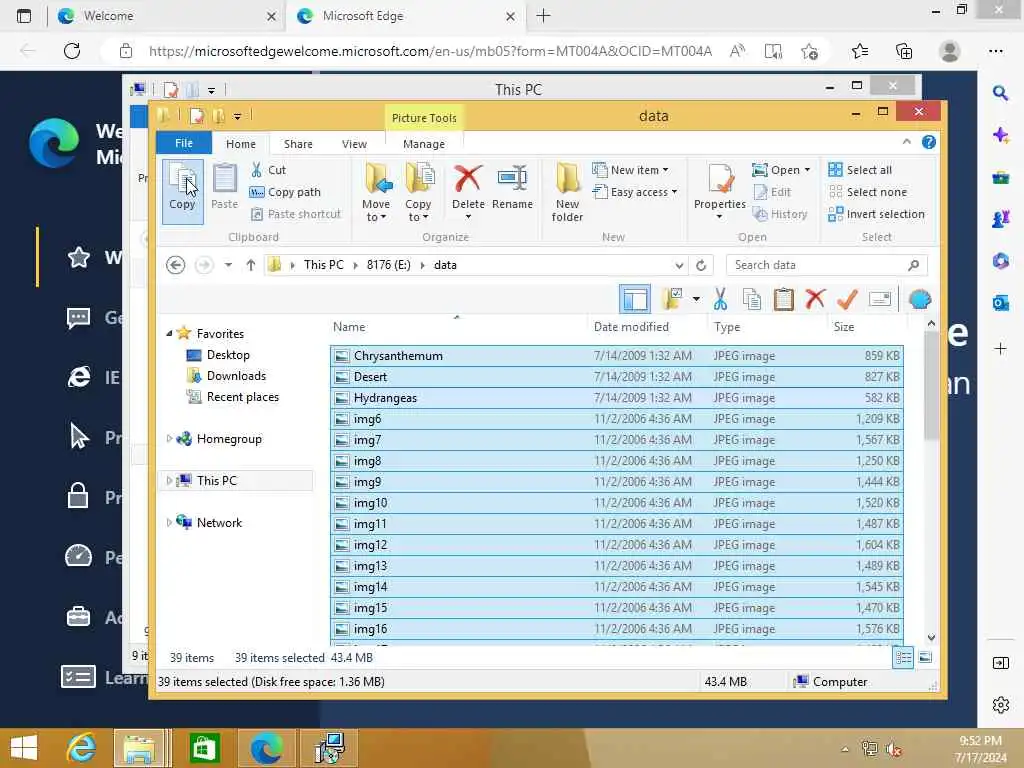Go back with the Explorer back arrow

click(x=175, y=265)
